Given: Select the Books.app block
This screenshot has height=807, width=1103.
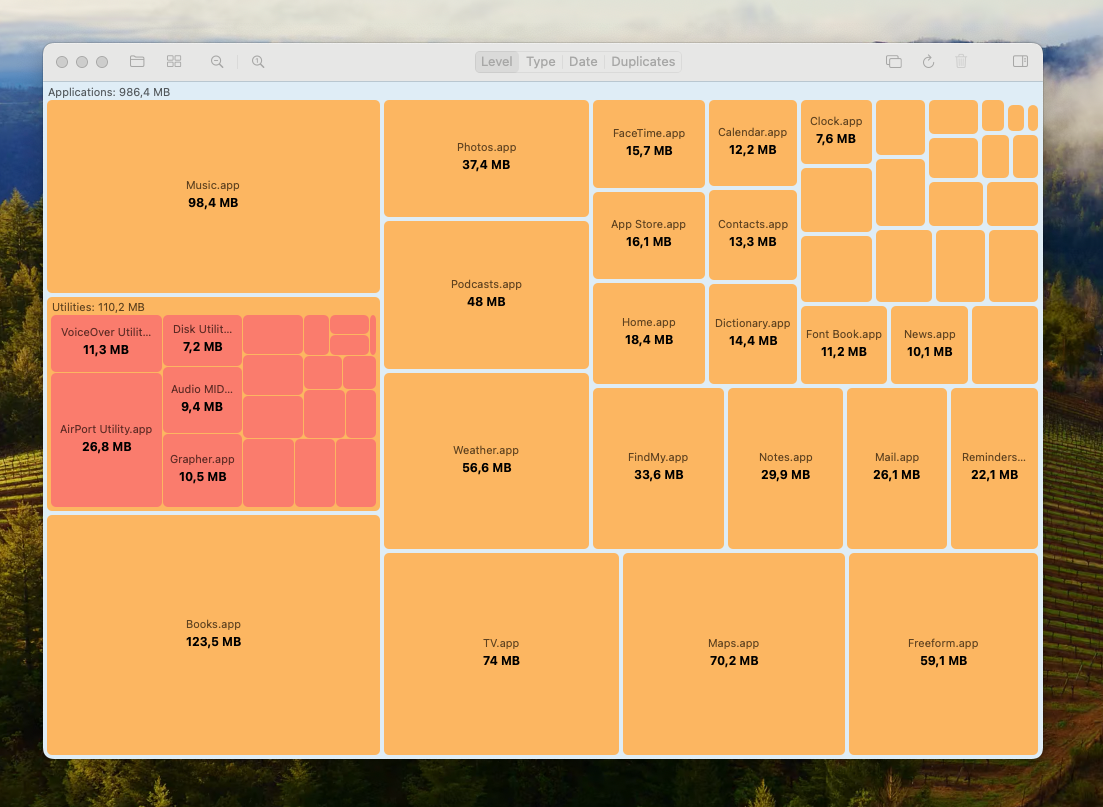Looking at the screenshot, I should [213, 634].
